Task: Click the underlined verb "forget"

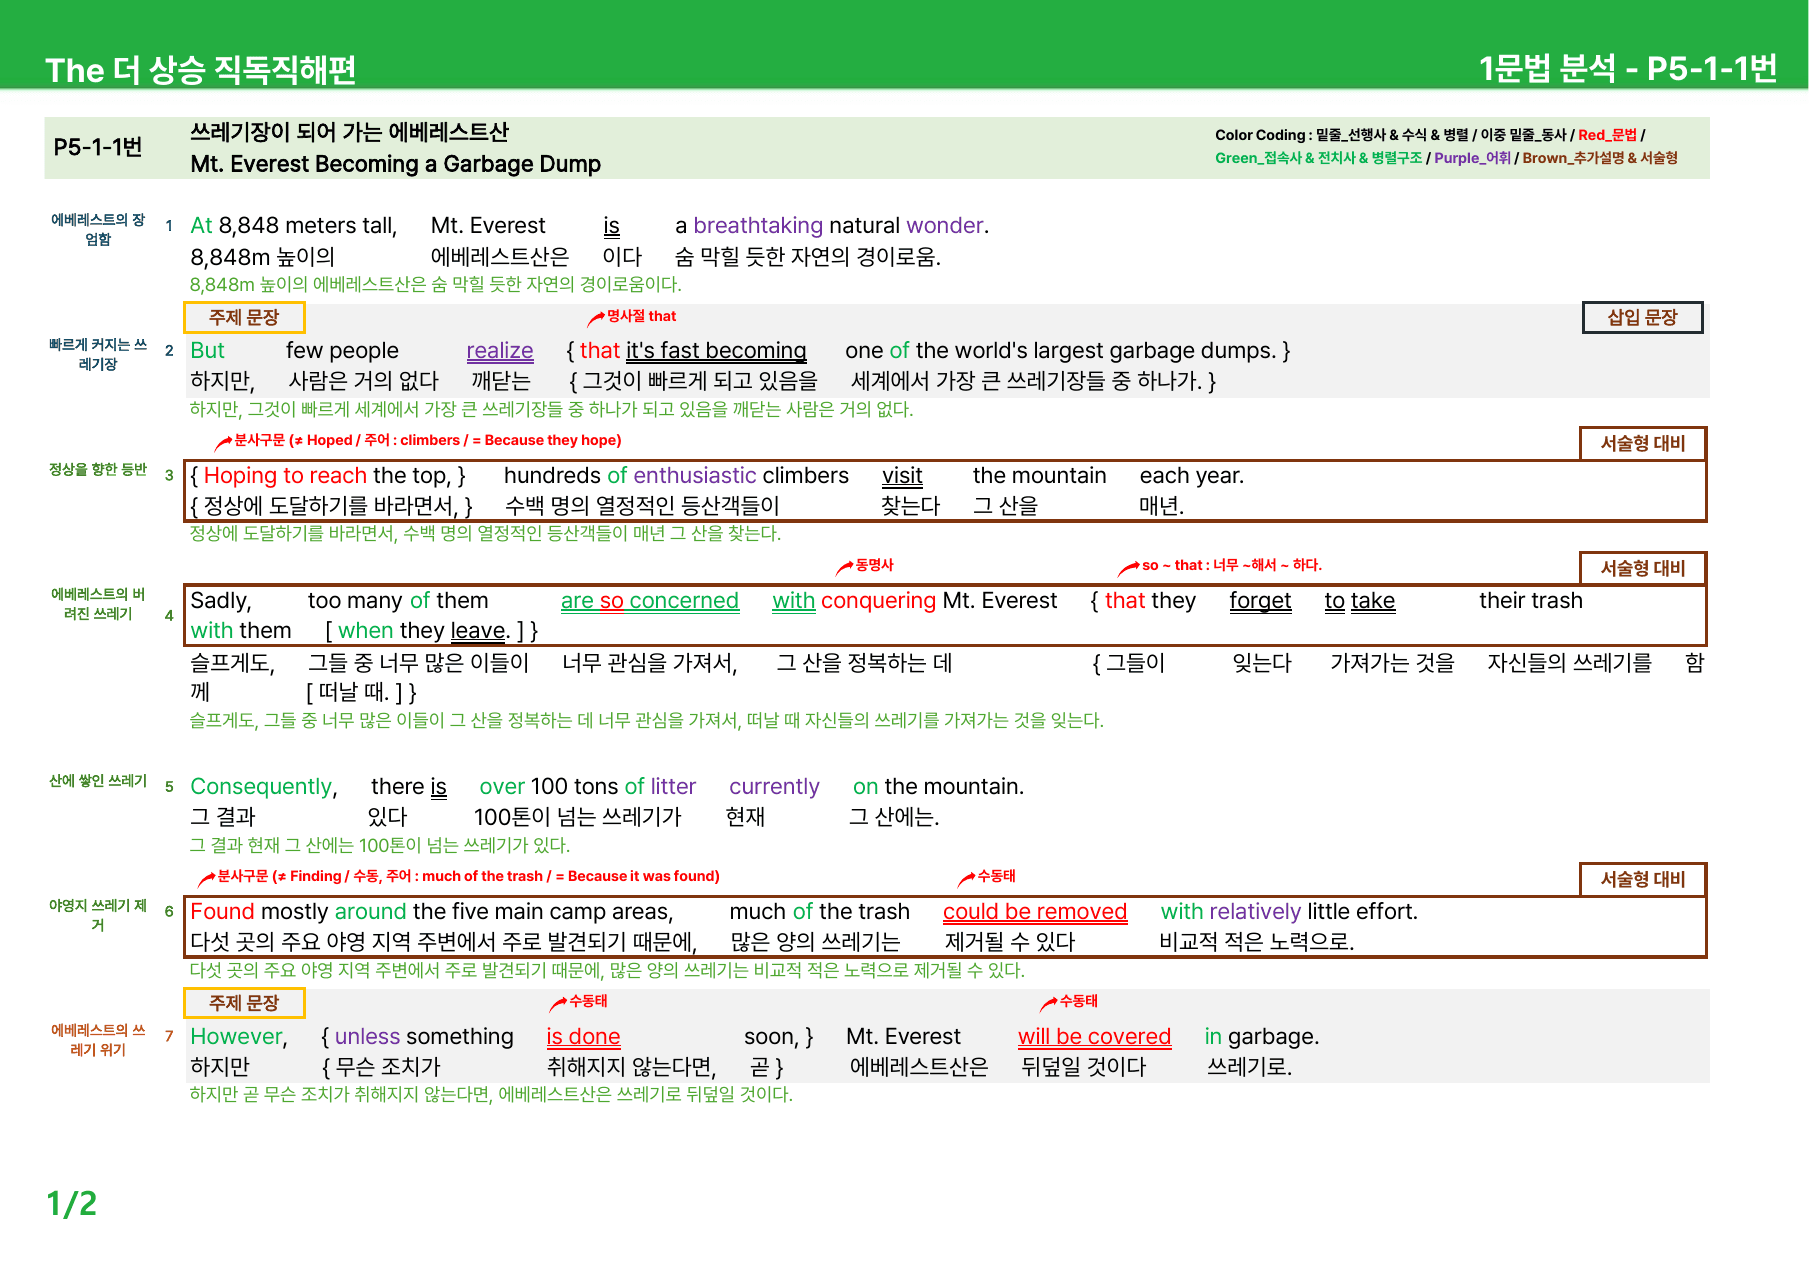Action: 1260,601
